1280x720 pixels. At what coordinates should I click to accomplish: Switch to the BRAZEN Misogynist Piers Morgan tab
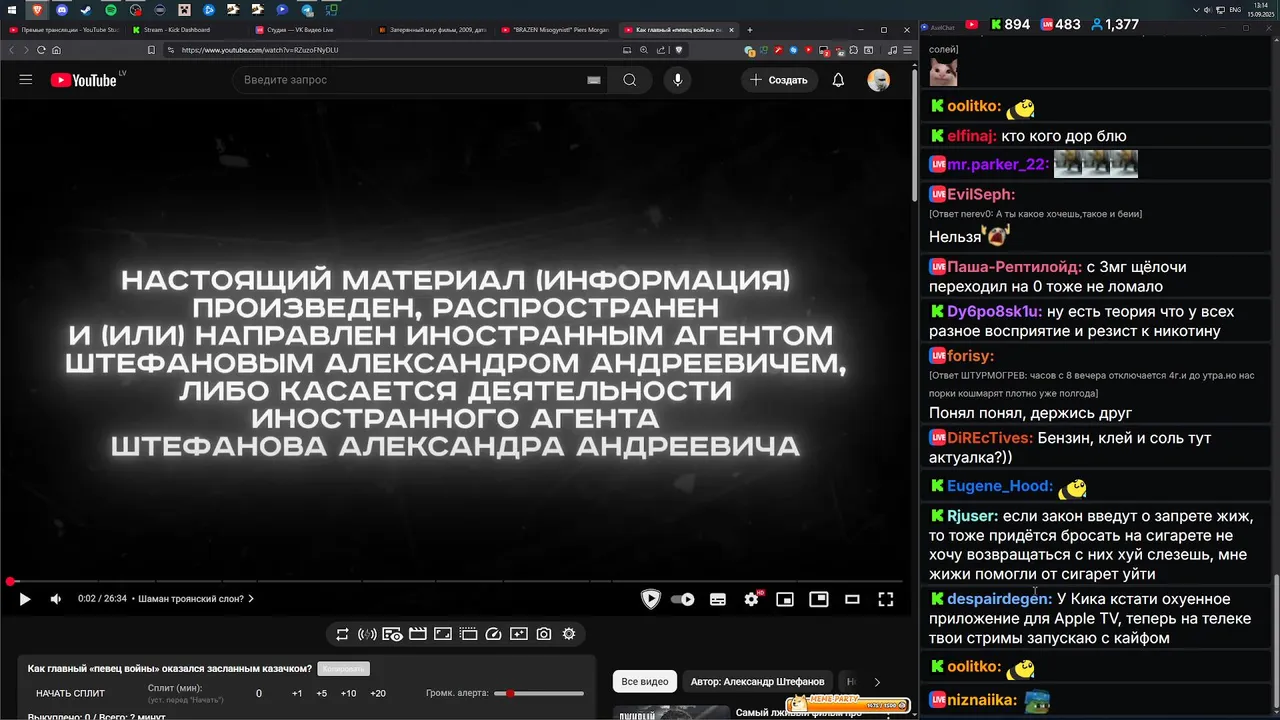coord(555,30)
